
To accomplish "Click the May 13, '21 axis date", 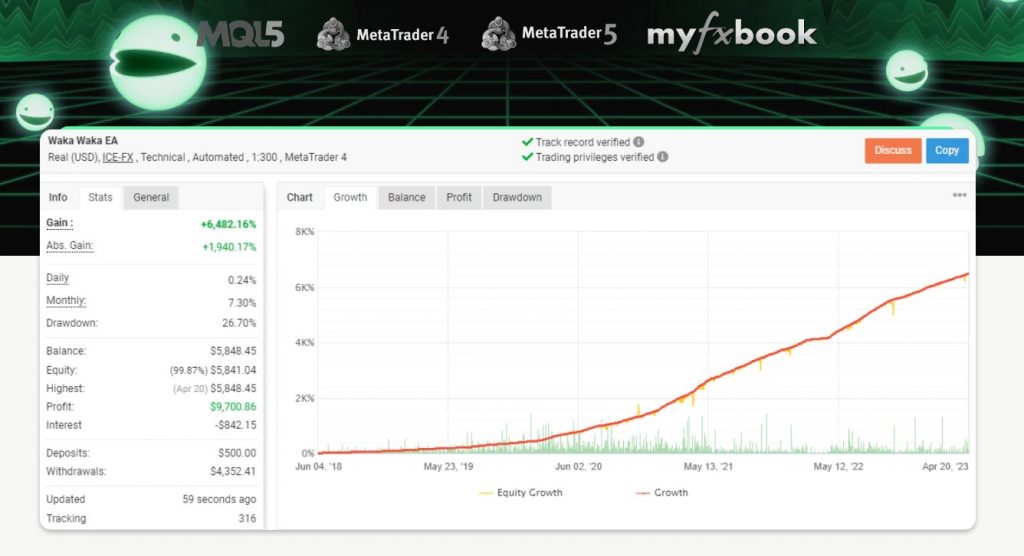I will point(708,466).
